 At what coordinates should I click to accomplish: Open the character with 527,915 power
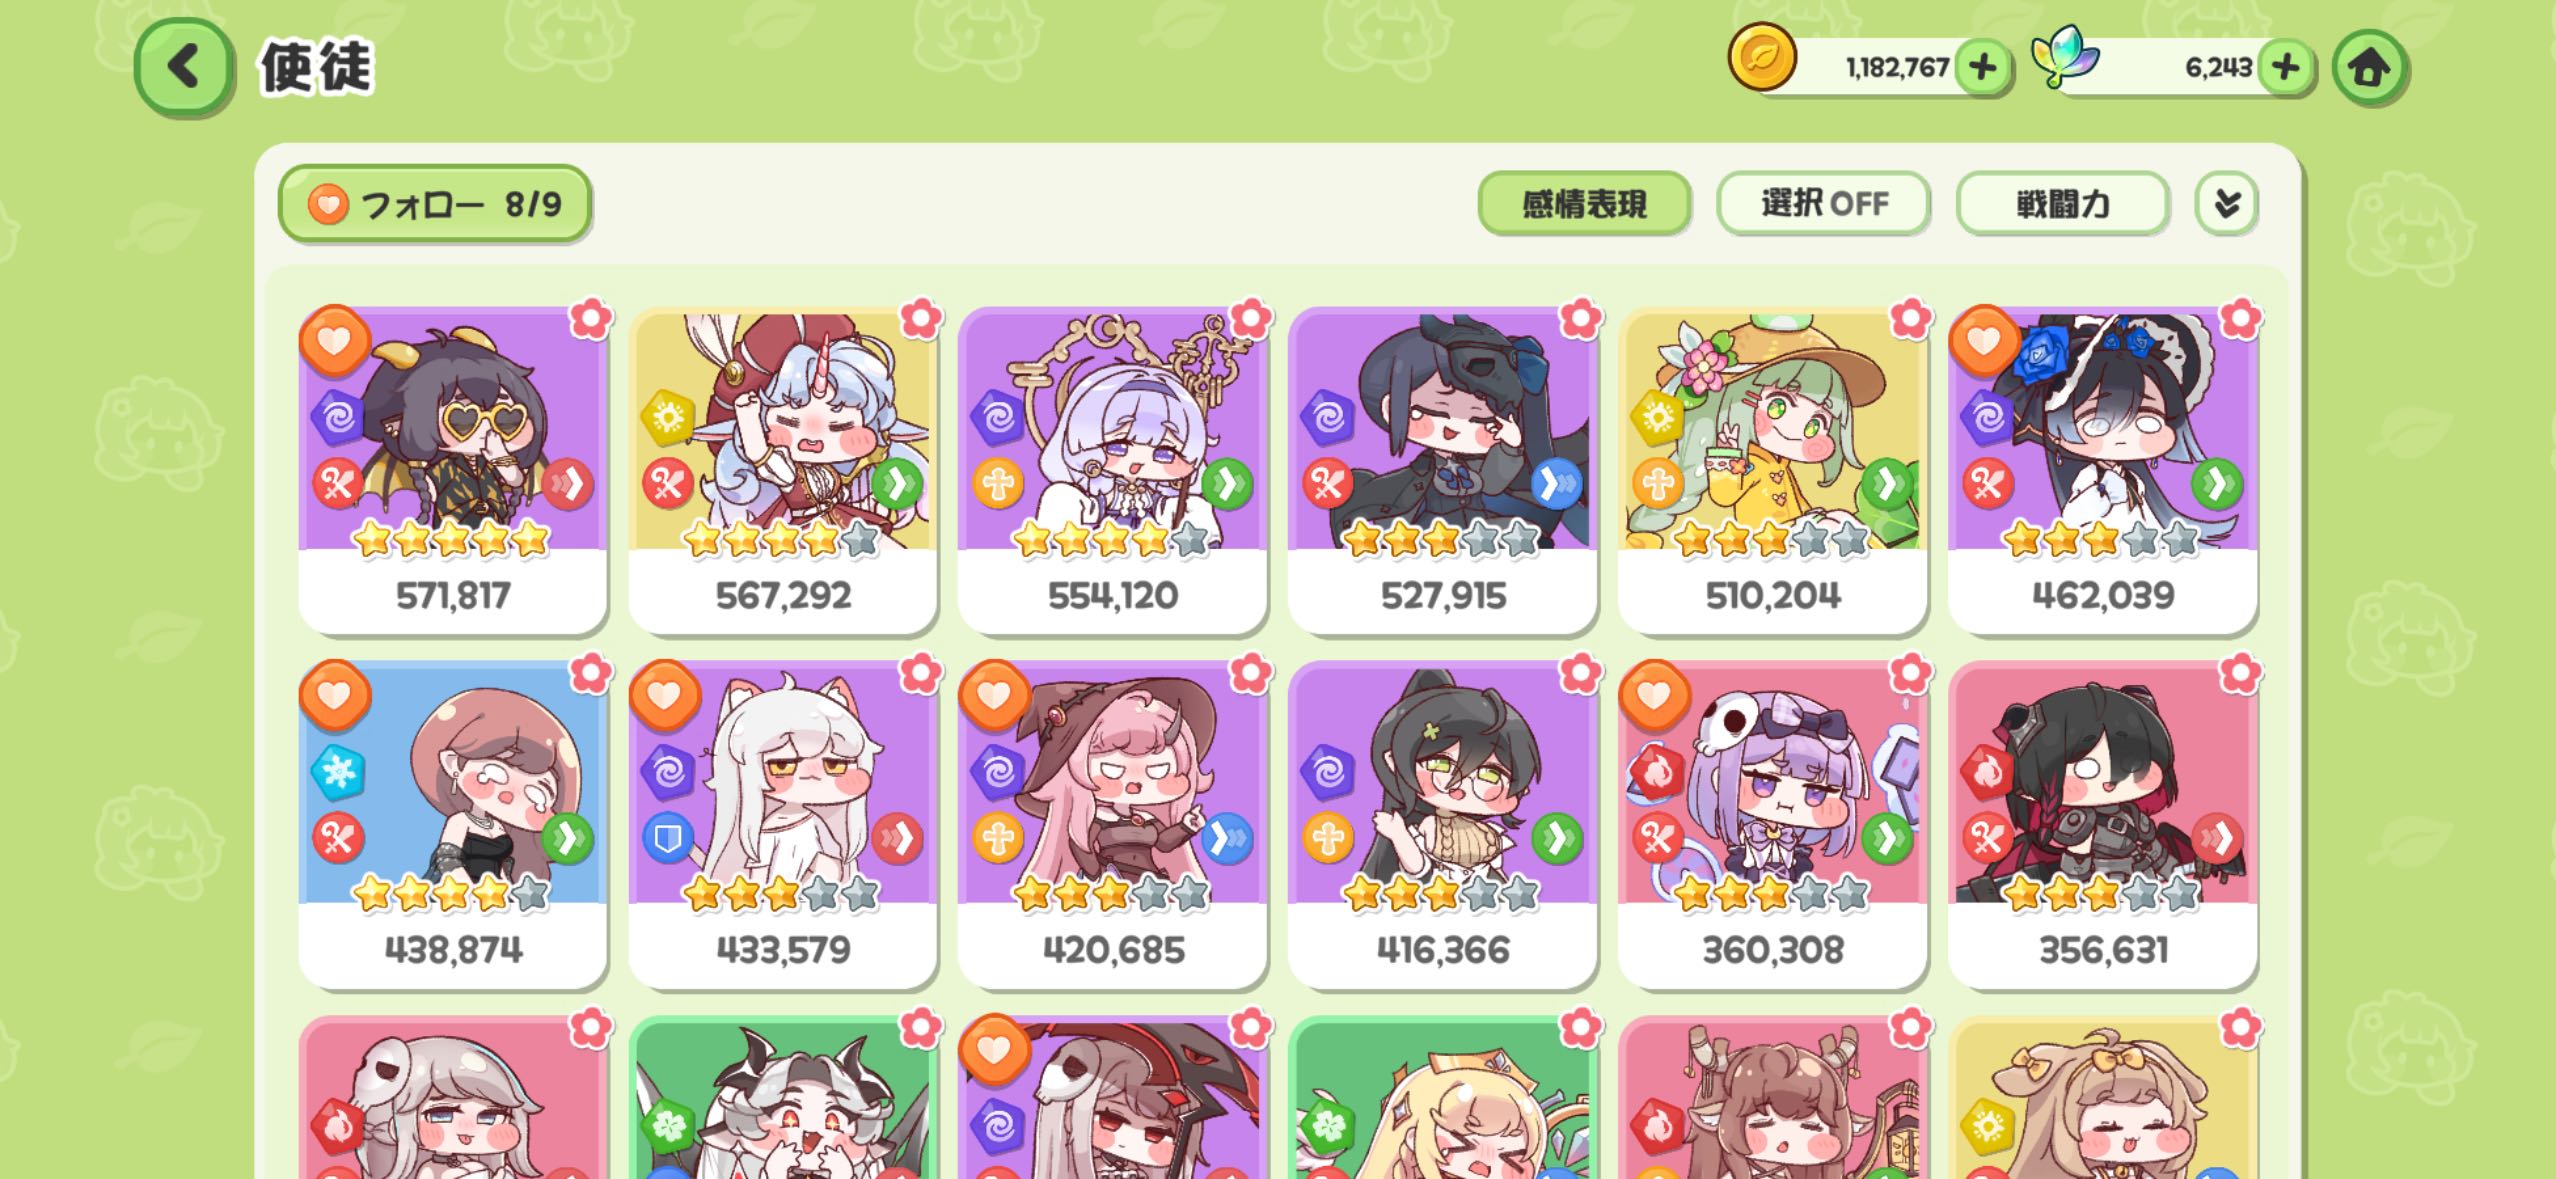(1442, 470)
